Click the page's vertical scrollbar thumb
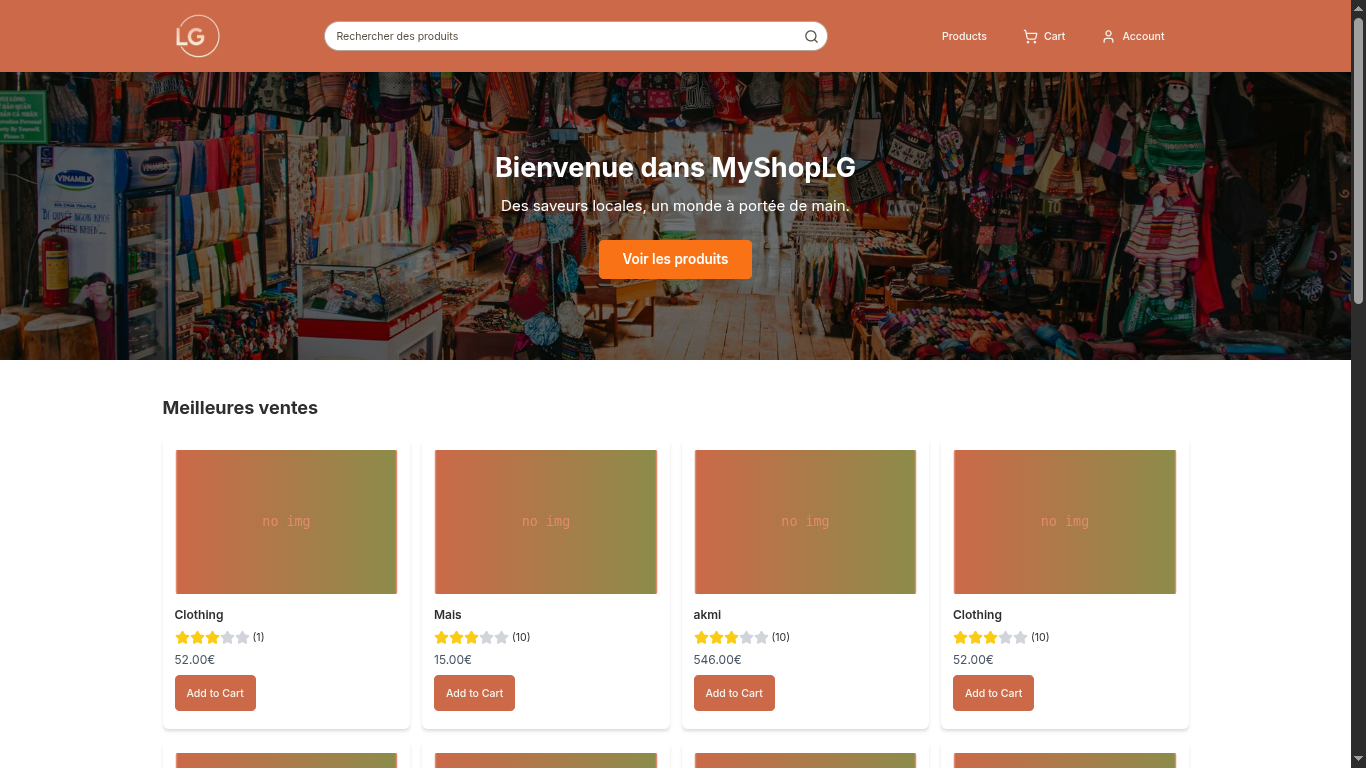 [1358, 160]
